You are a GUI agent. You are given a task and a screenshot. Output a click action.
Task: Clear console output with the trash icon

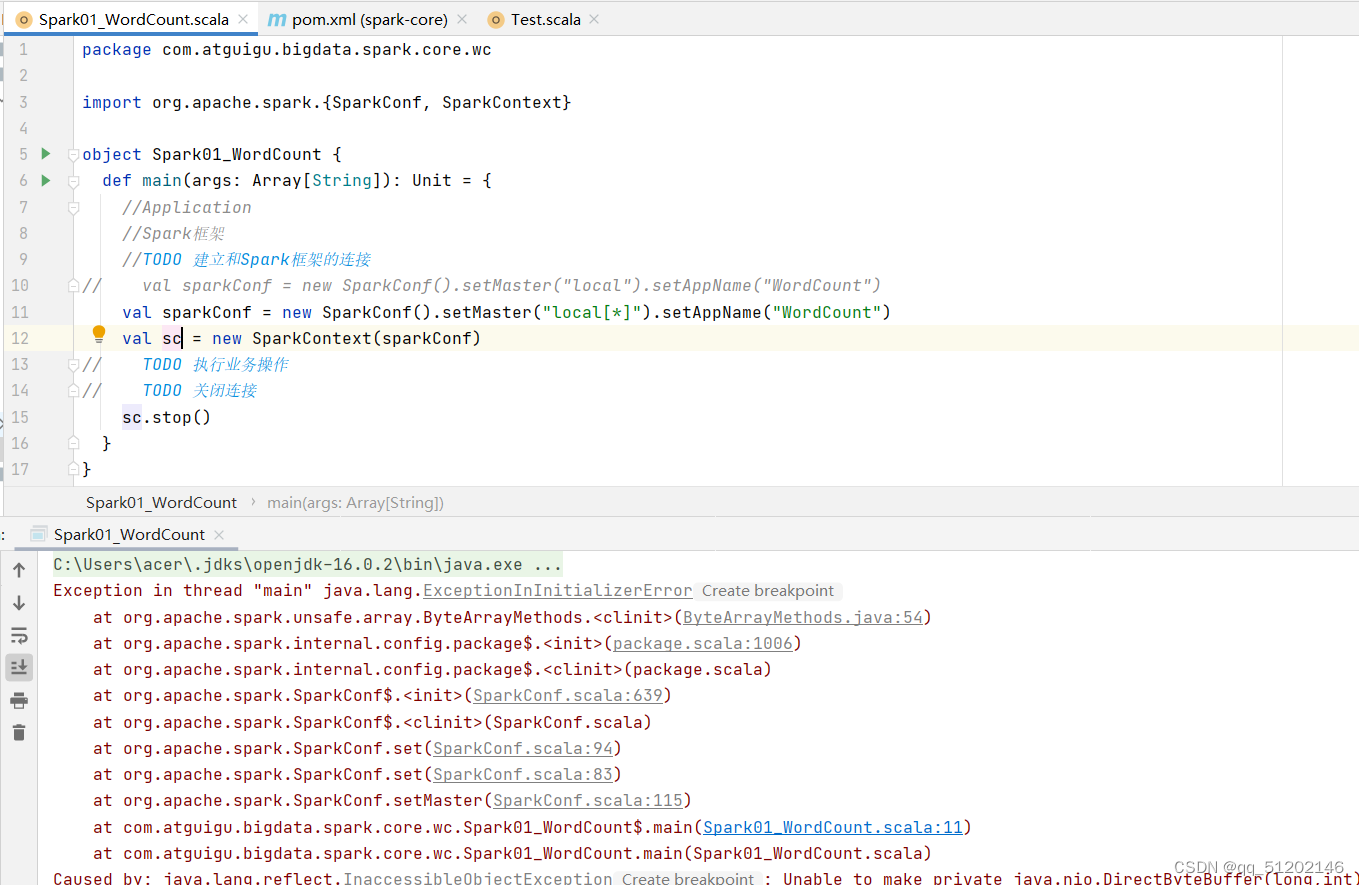(18, 732)
